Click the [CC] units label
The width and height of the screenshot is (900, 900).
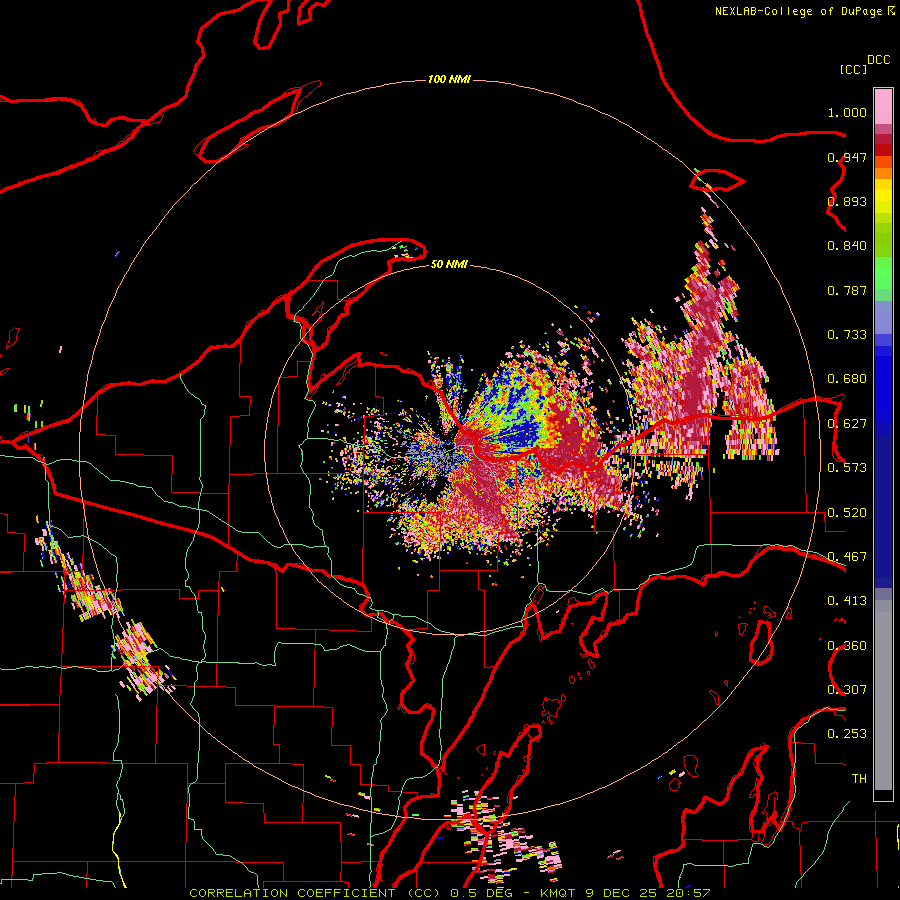click(853, 69)
